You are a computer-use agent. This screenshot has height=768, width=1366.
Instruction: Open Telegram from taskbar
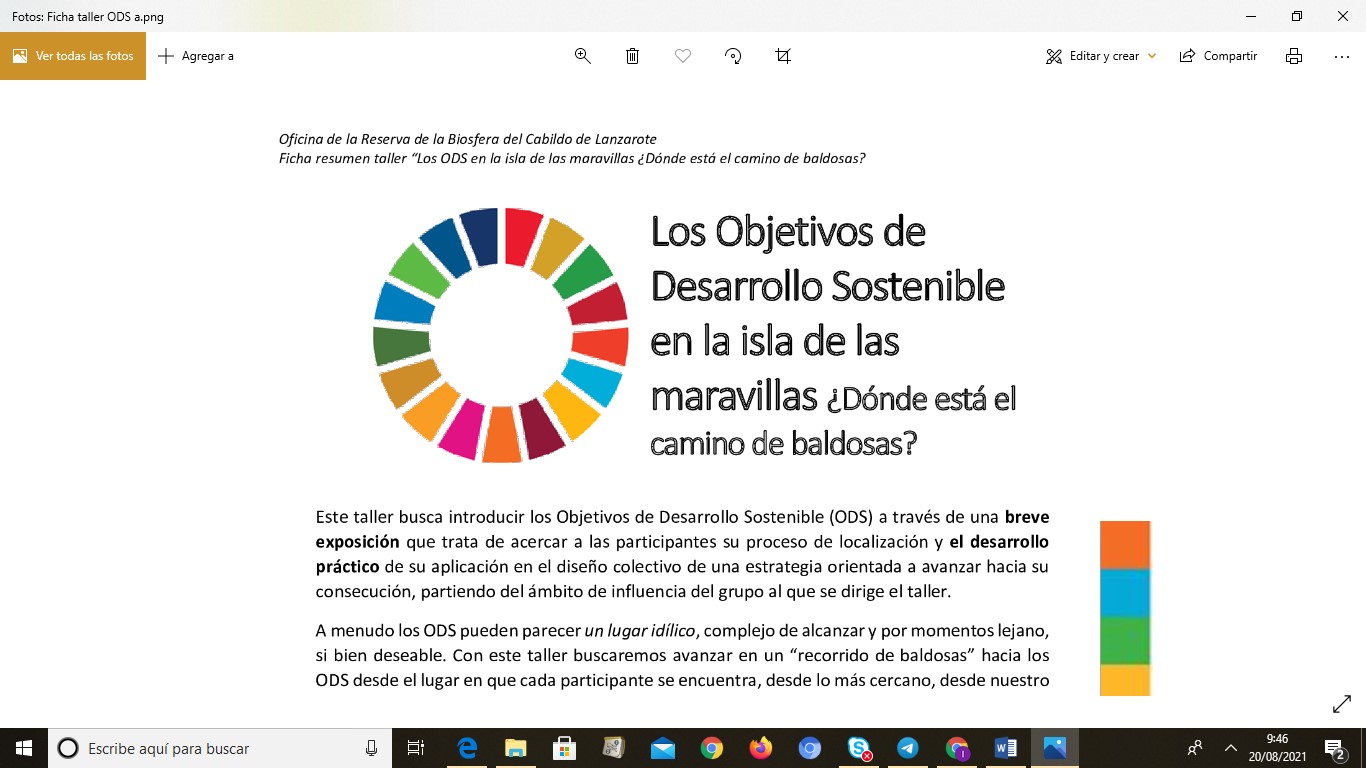coord(908,748)
